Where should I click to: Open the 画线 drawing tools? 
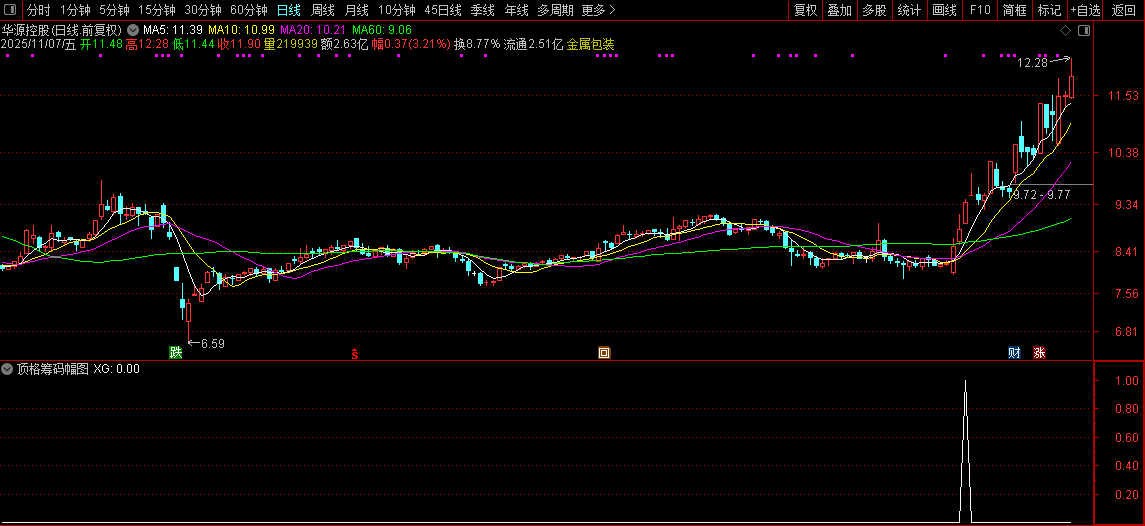click(944, 10)
